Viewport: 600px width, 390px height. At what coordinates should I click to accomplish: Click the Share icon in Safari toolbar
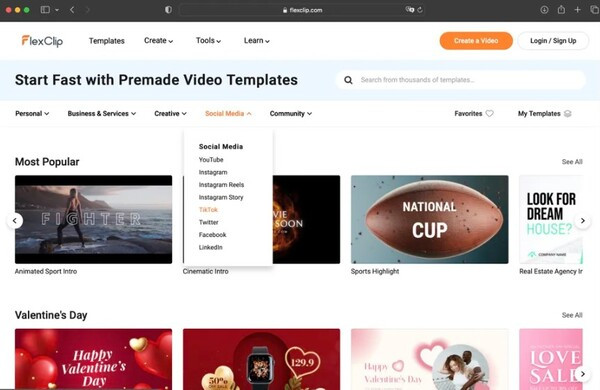click(561, 10)
